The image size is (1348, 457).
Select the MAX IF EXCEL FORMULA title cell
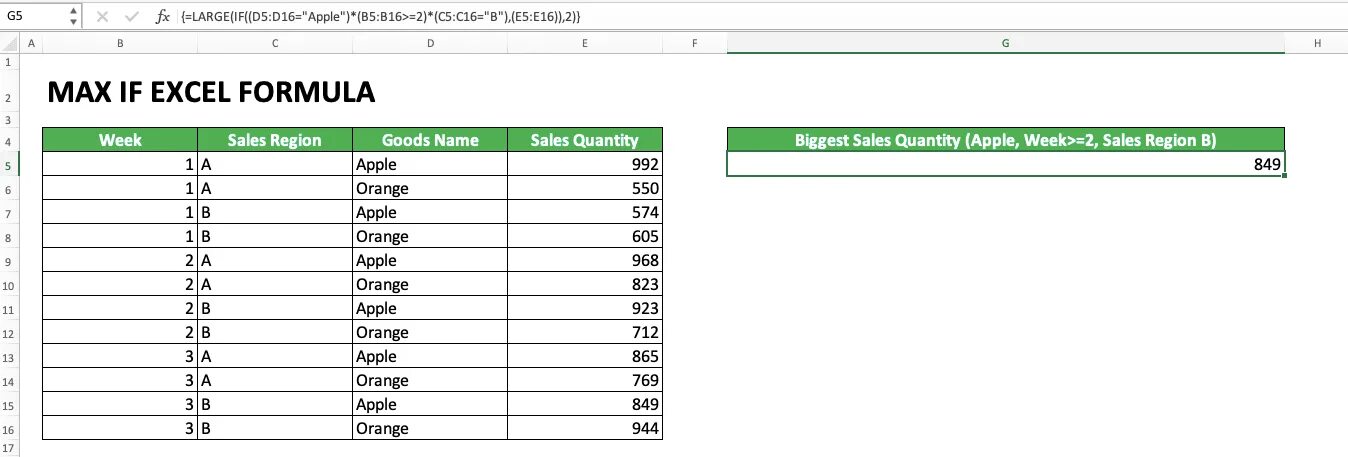(x=211, y=93)
